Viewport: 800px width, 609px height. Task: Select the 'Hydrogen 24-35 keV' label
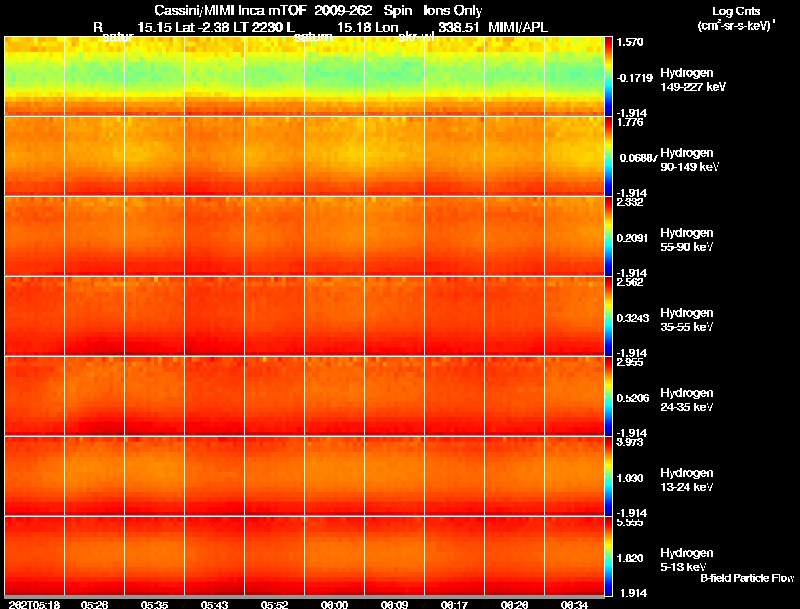click(687, 400)
